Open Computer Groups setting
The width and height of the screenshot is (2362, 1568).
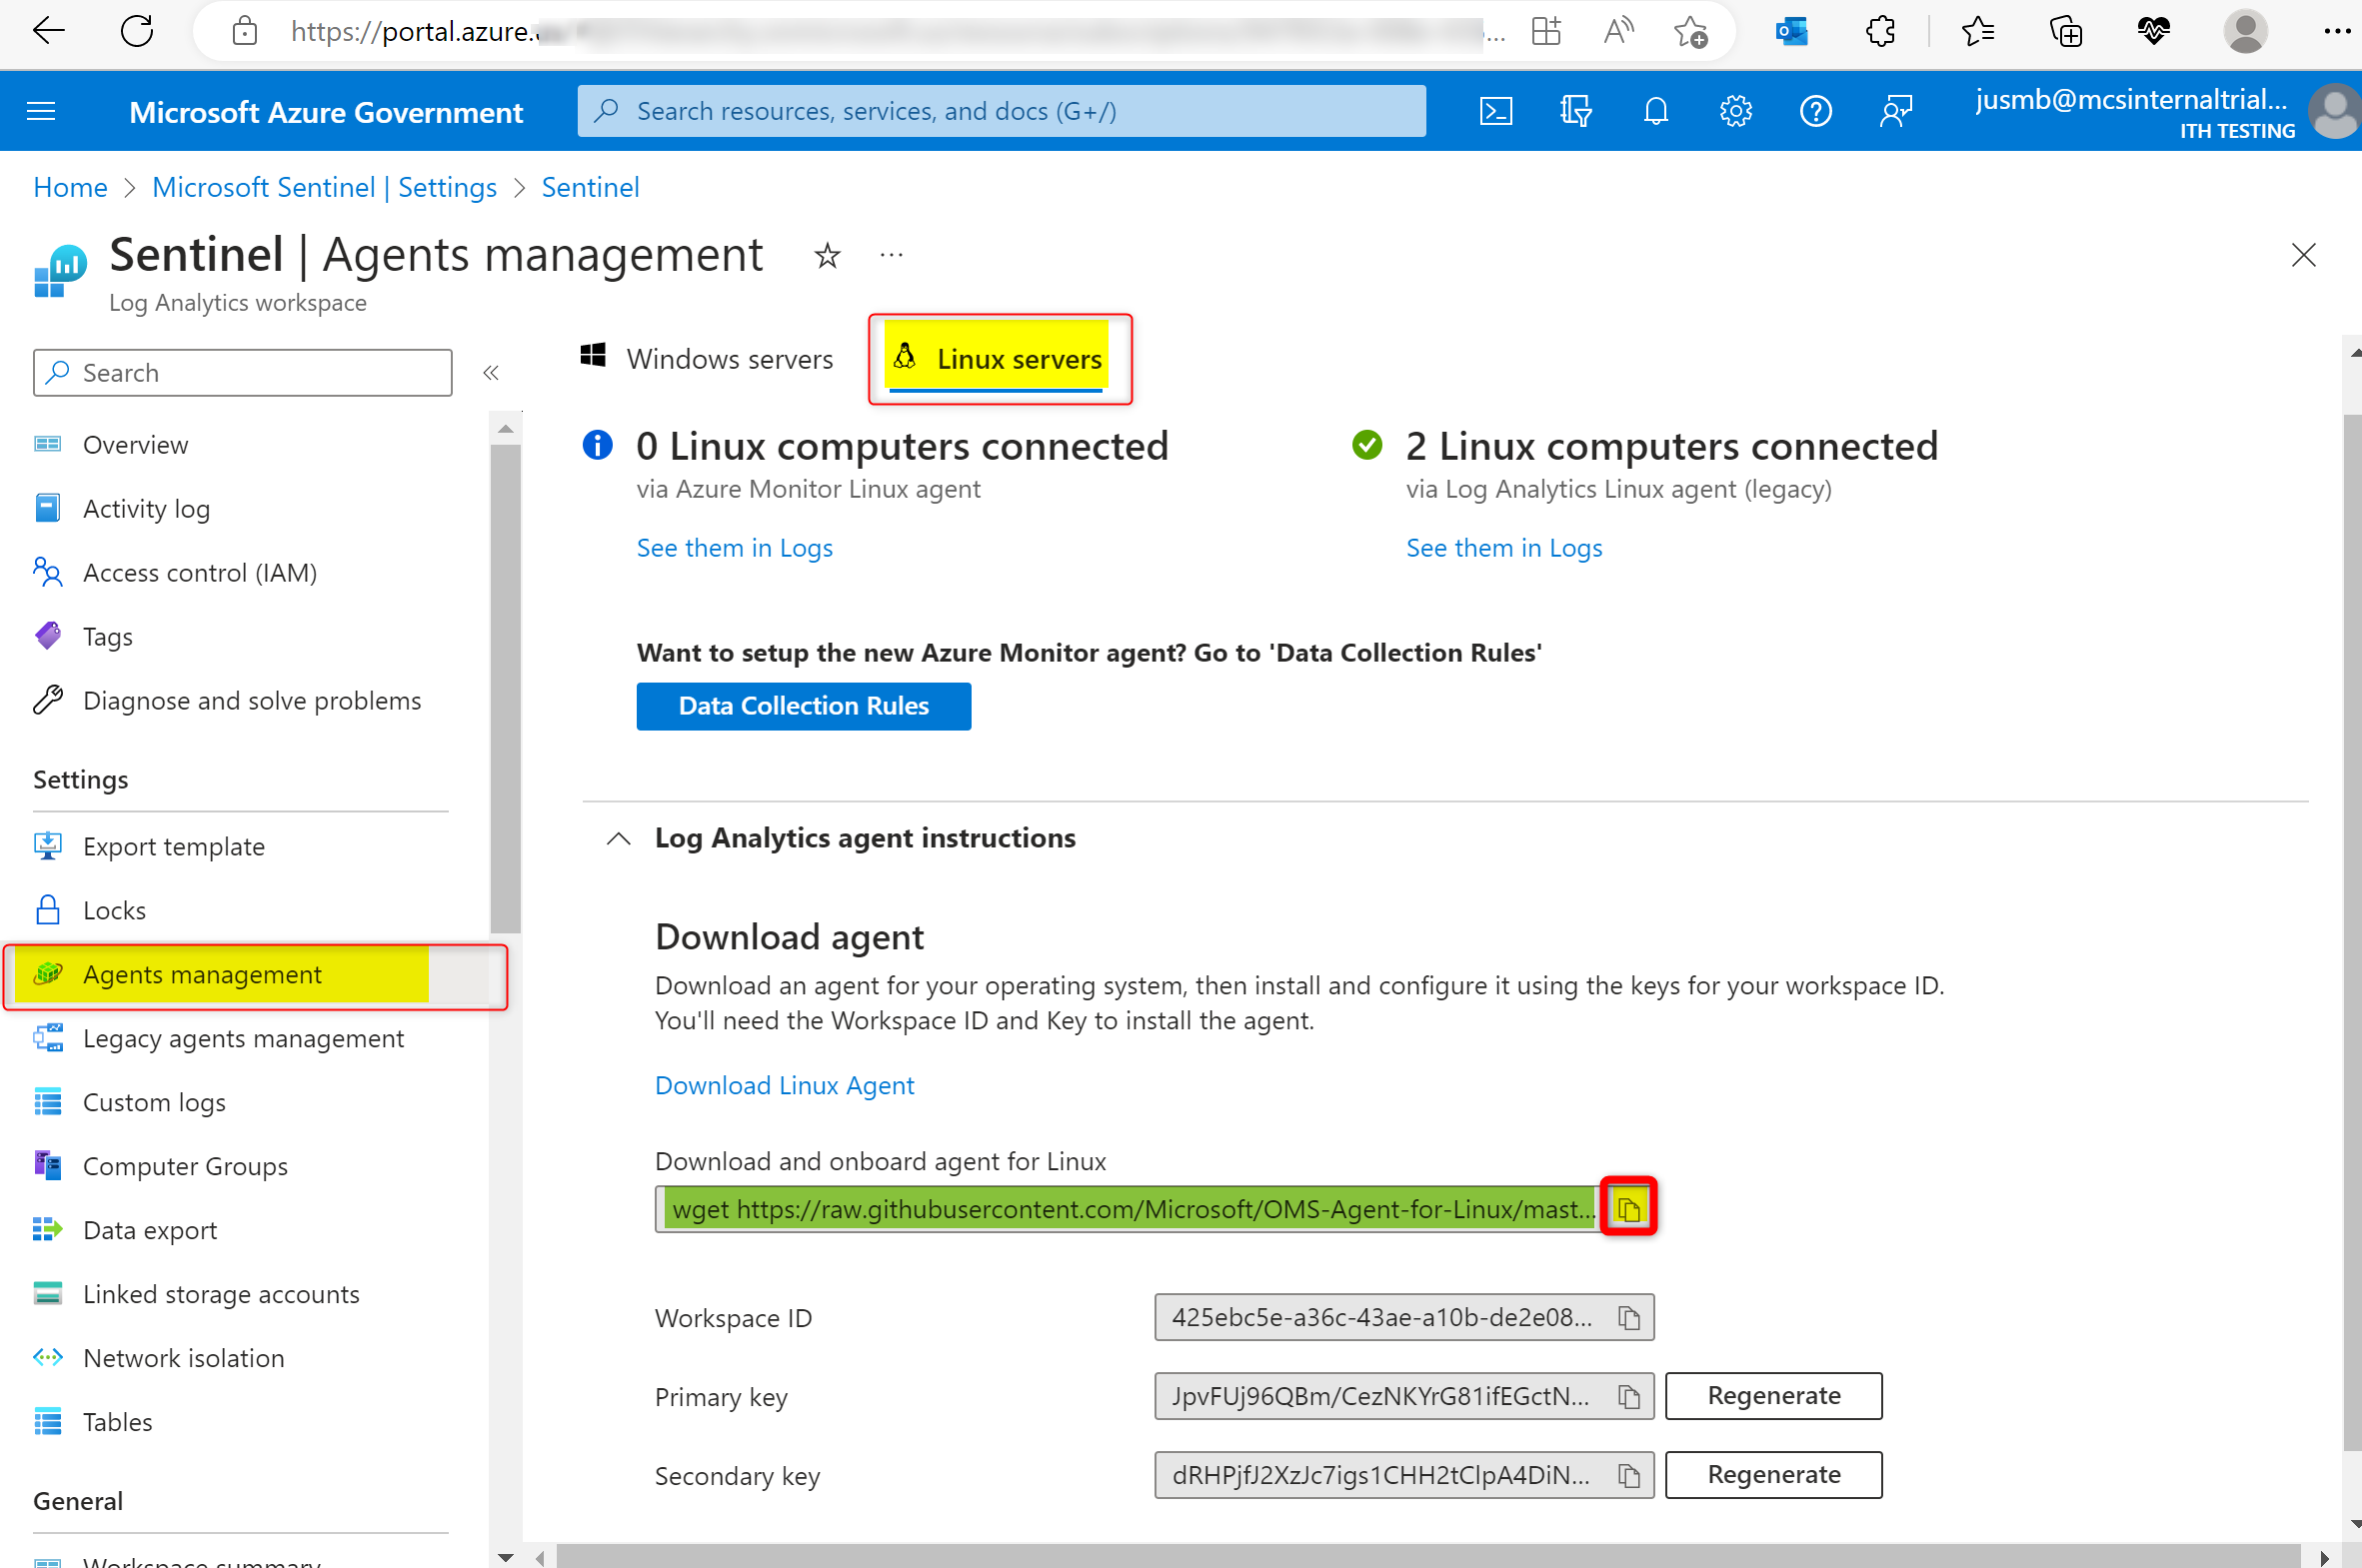pyautogui.click(x=185, y=1167)
